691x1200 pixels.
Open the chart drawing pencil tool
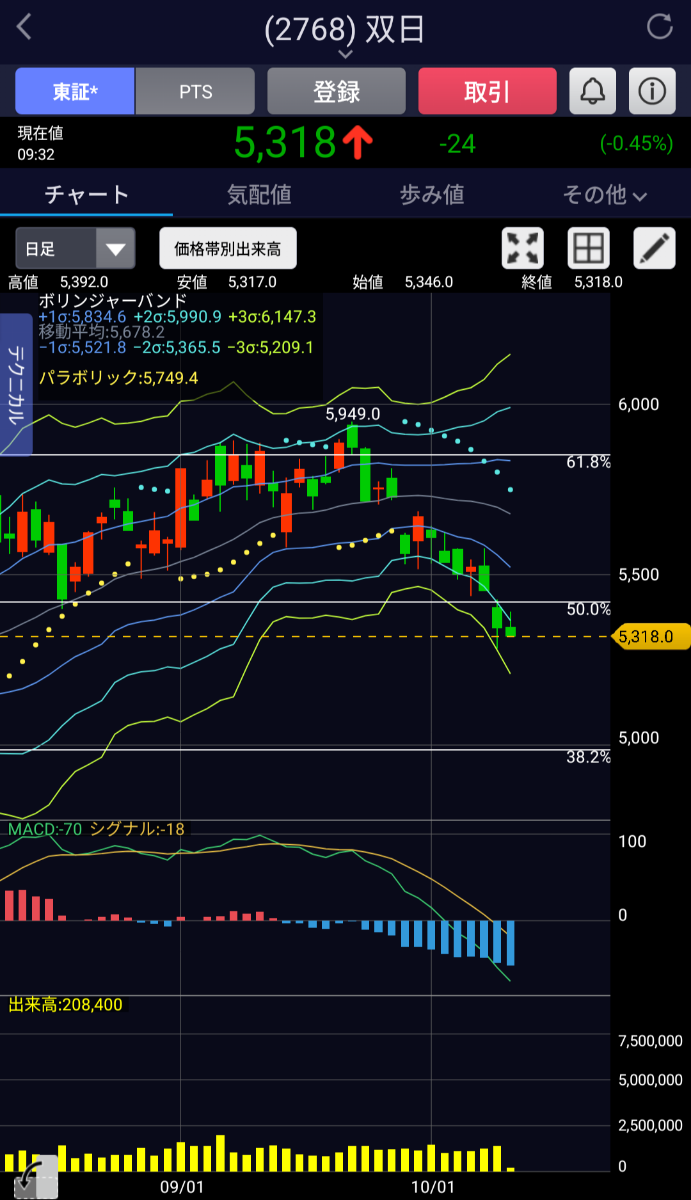click(654, 248)
